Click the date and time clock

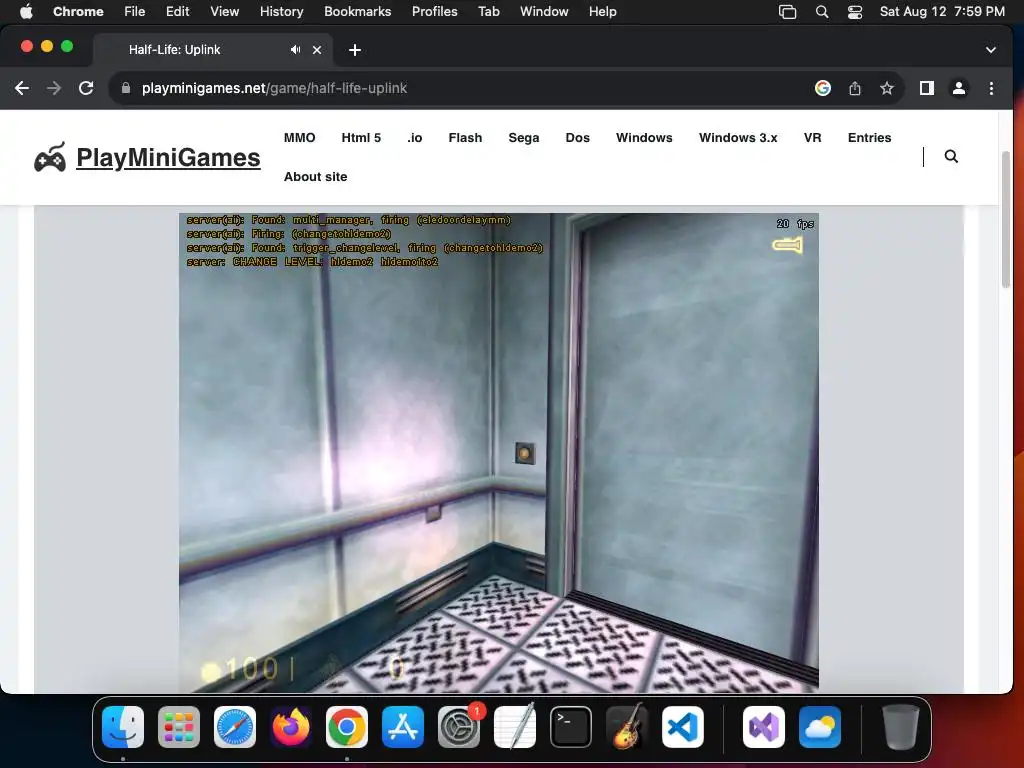pos(942,12)
